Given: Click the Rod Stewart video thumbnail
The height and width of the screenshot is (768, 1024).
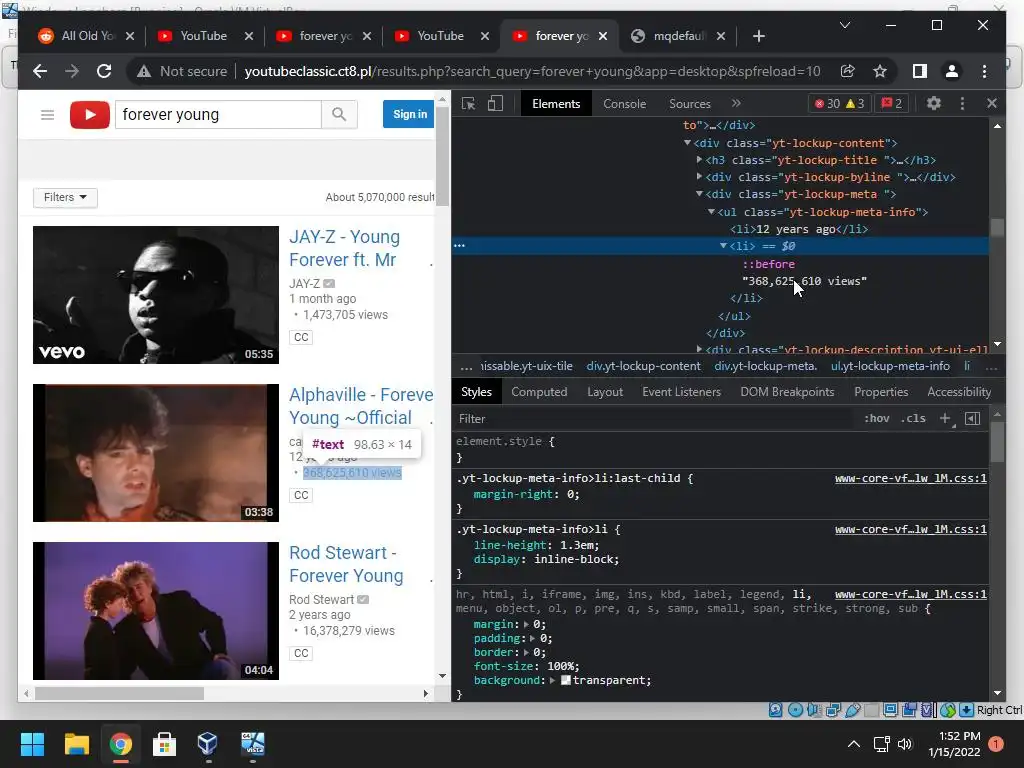Looking at the screenshot, I should [155, 611].
